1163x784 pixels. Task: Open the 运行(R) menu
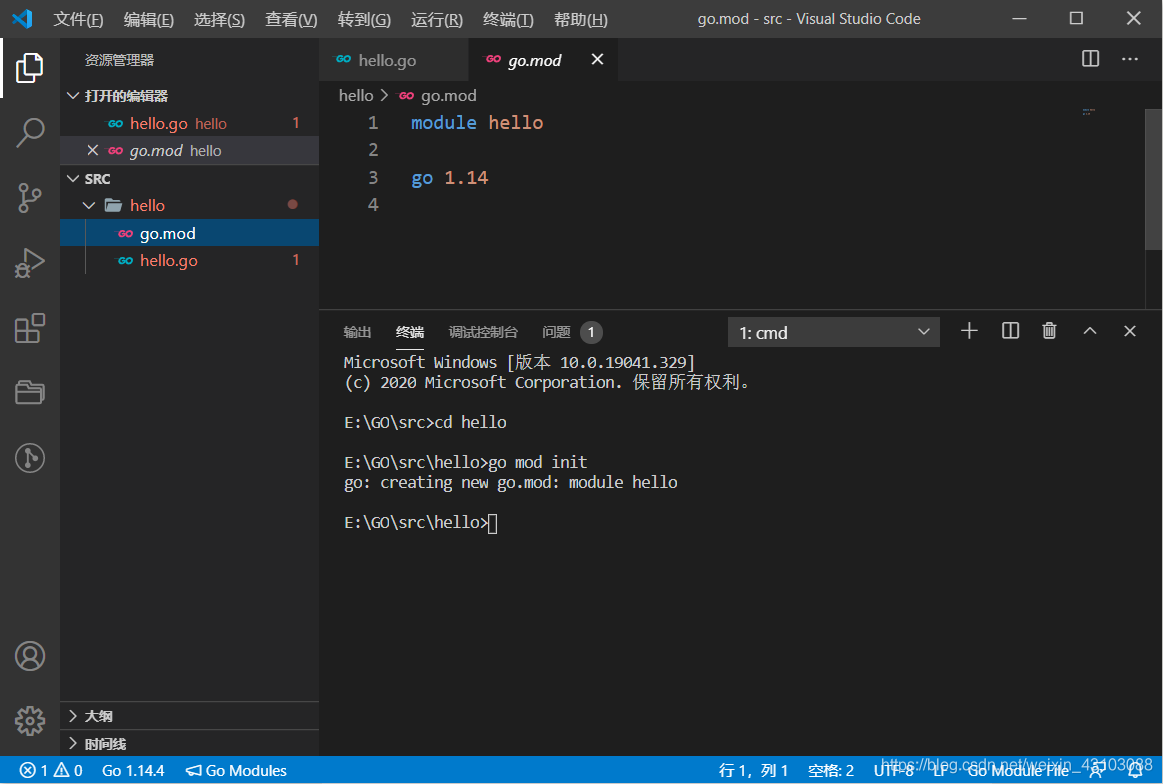click(x=437, y=19)
